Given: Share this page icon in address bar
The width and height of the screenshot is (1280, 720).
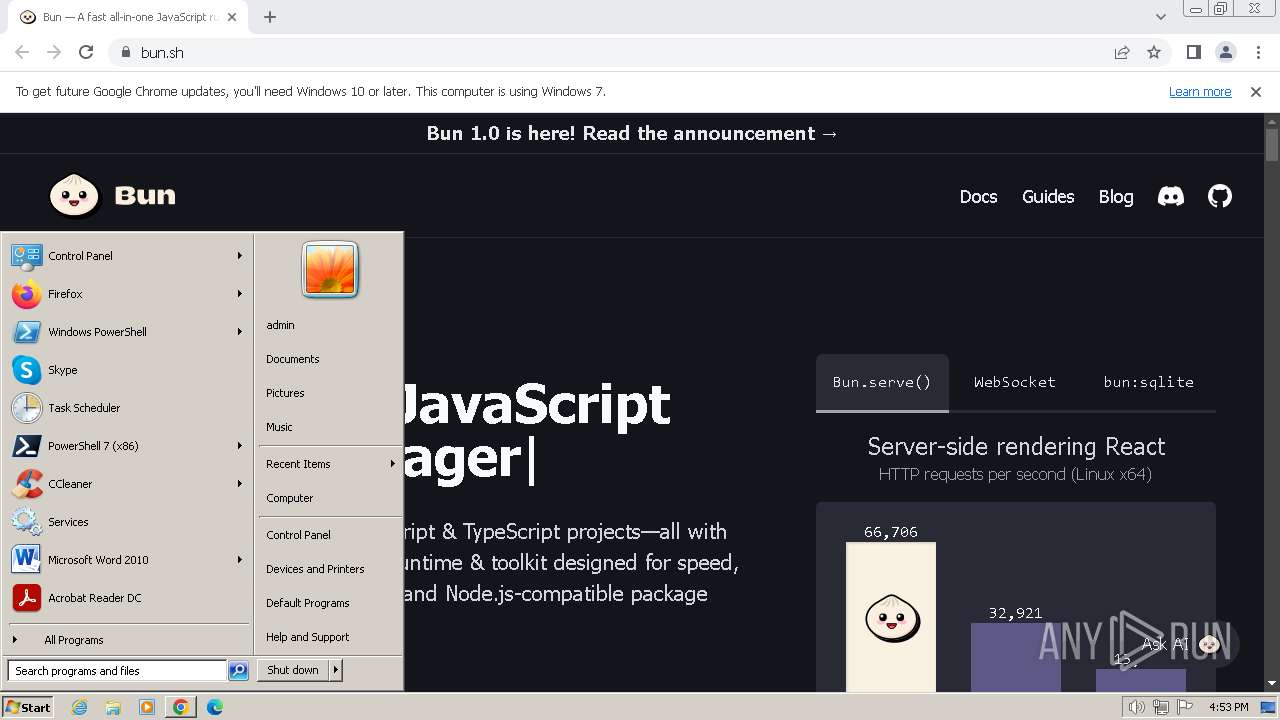Looking at the screenshot, I should 1122,52.
